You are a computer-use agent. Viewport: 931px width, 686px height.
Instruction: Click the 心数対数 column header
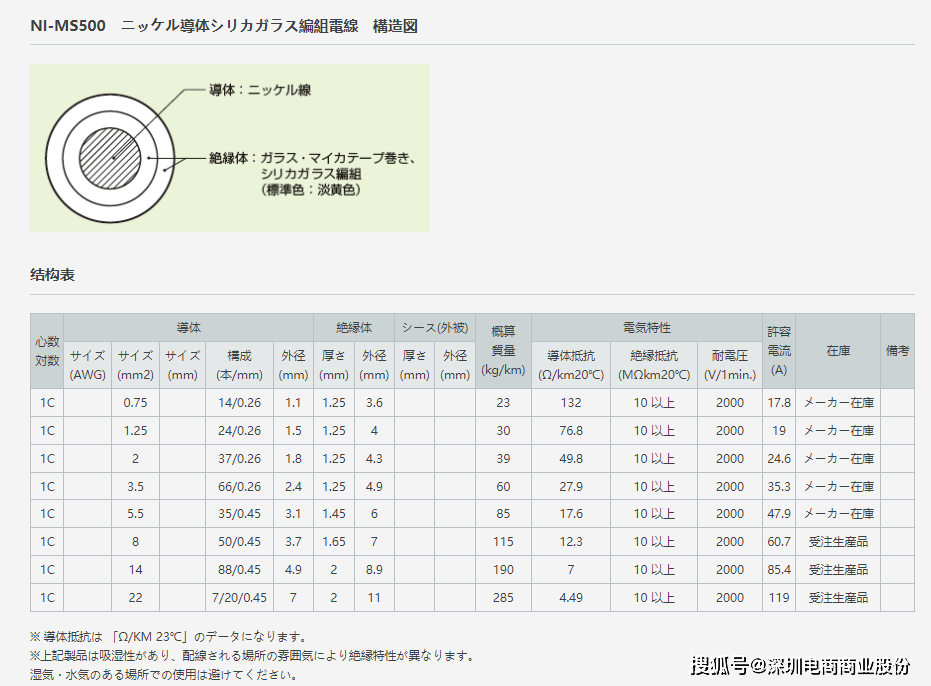[47, 351]
